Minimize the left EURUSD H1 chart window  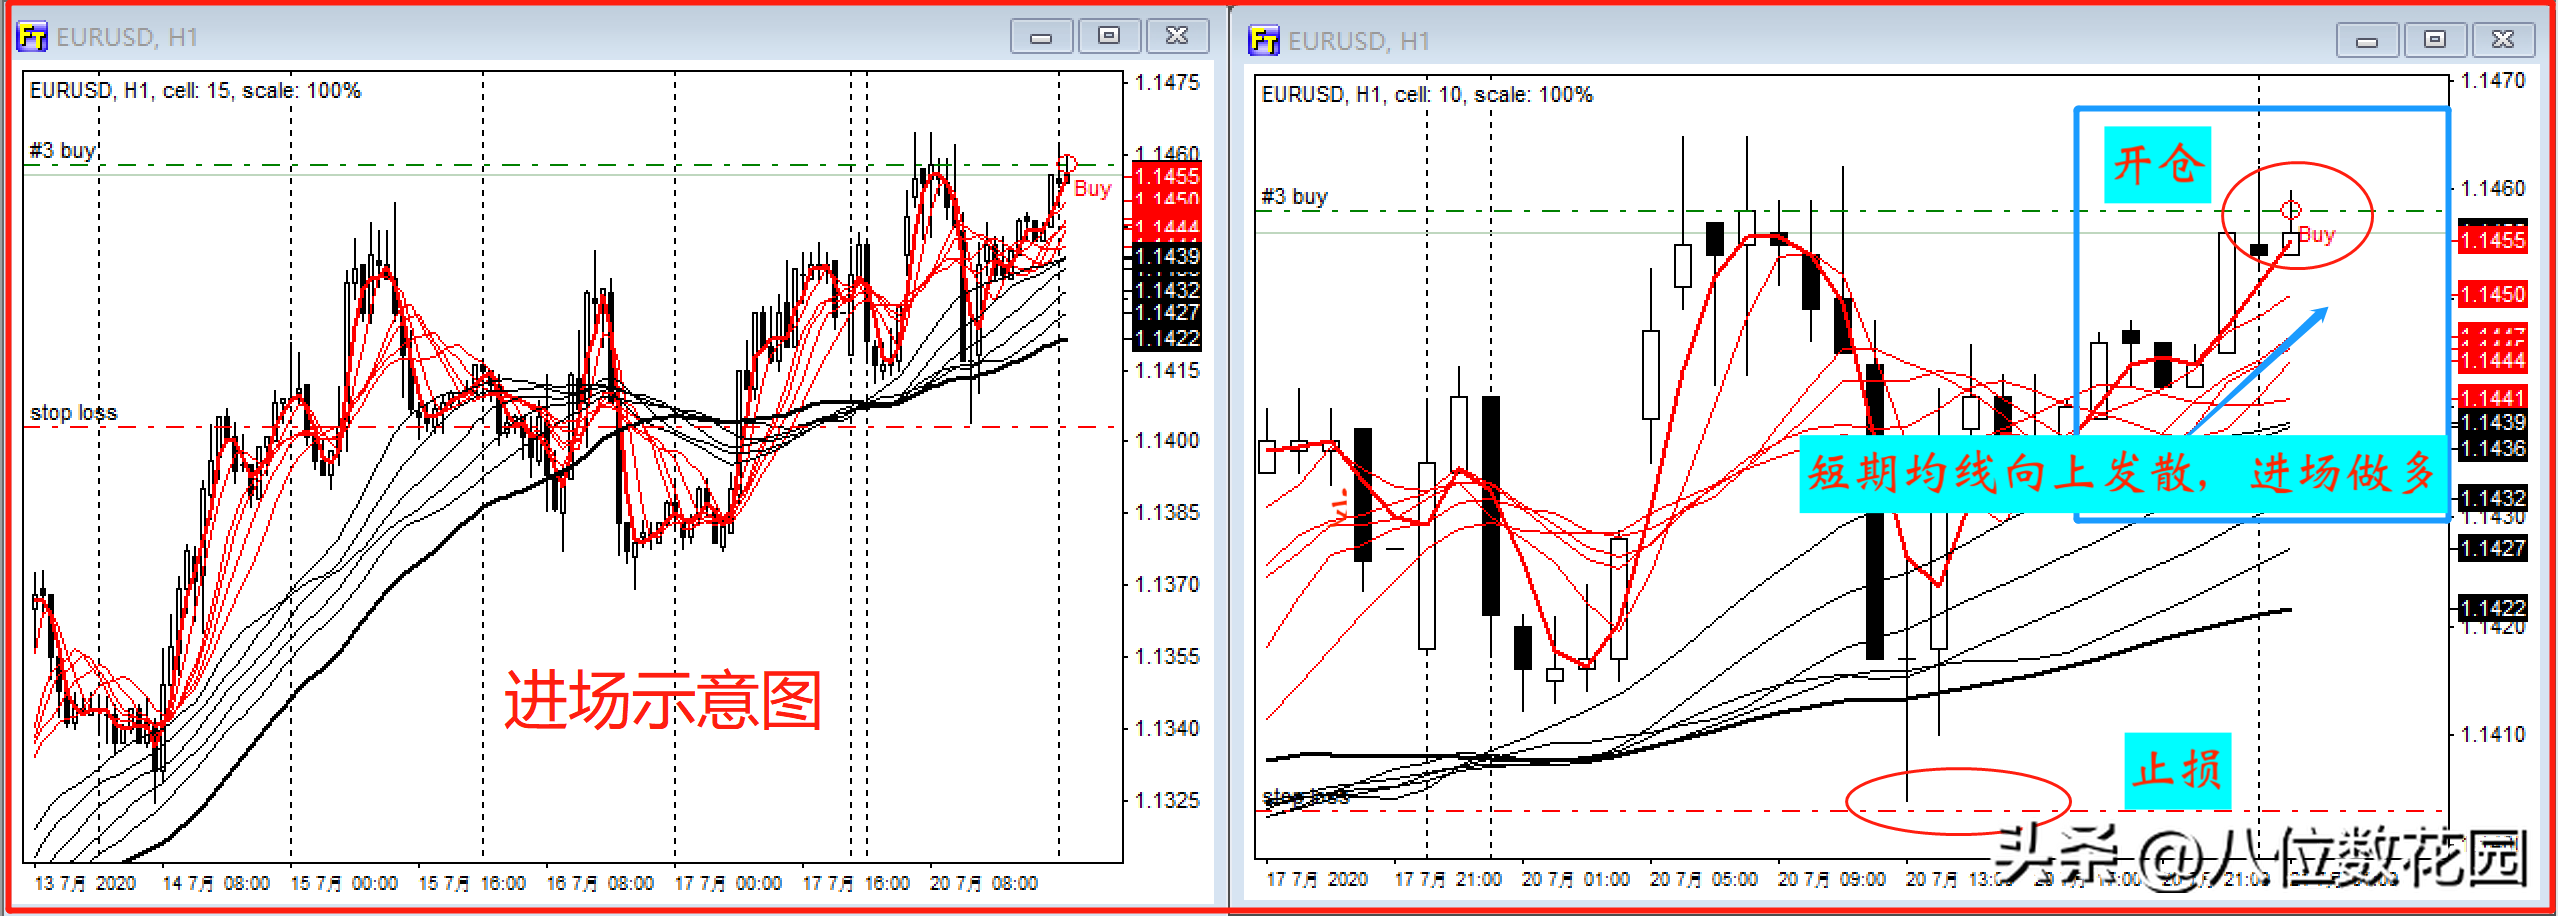click(1041, 37)
